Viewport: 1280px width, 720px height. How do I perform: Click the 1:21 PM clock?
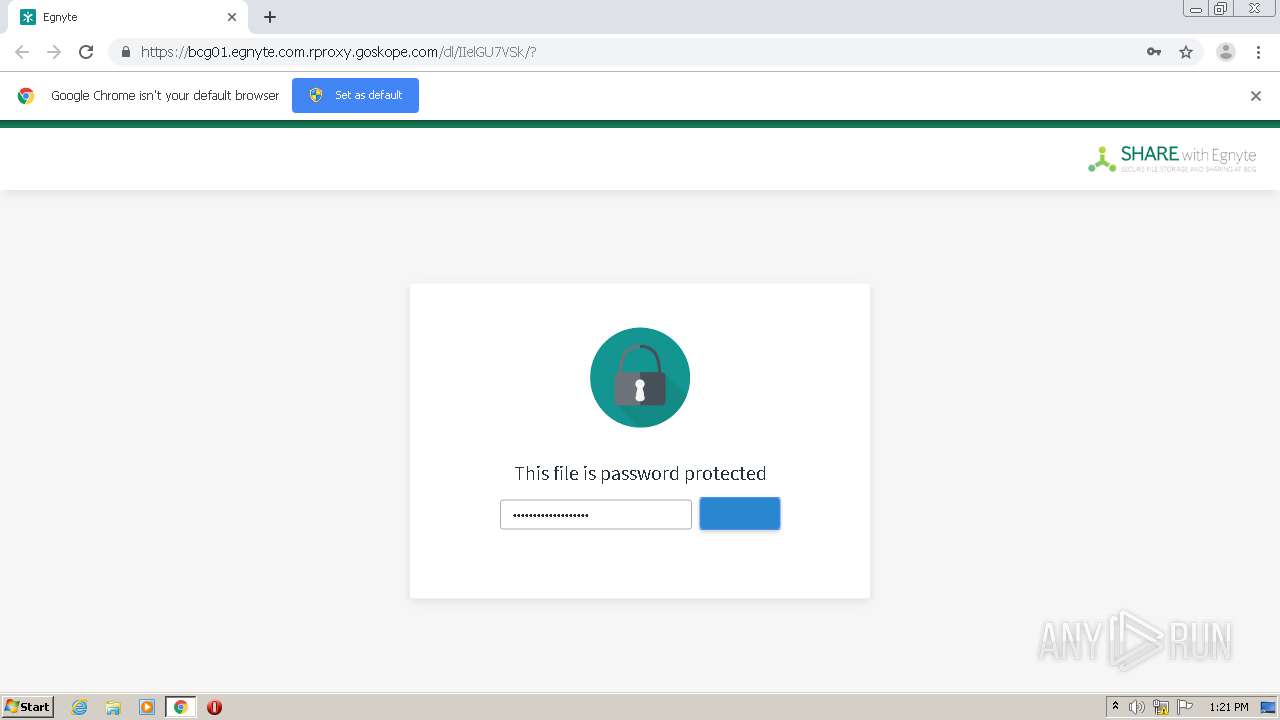(x=1229, y=707)
